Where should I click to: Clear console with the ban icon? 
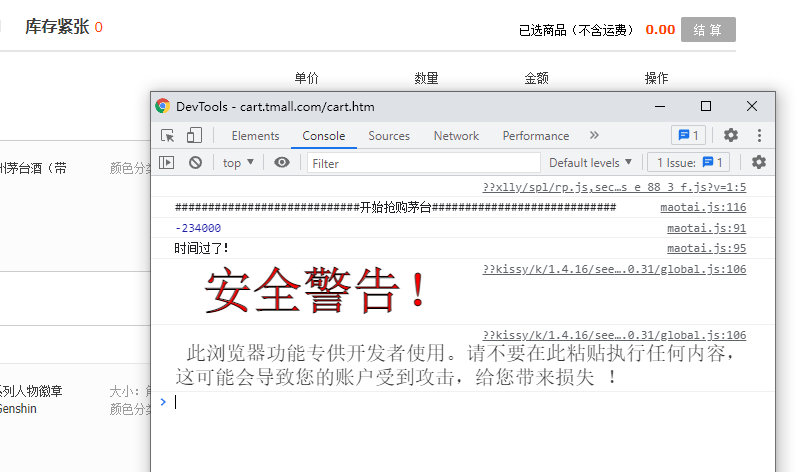(x=195, y=163)
